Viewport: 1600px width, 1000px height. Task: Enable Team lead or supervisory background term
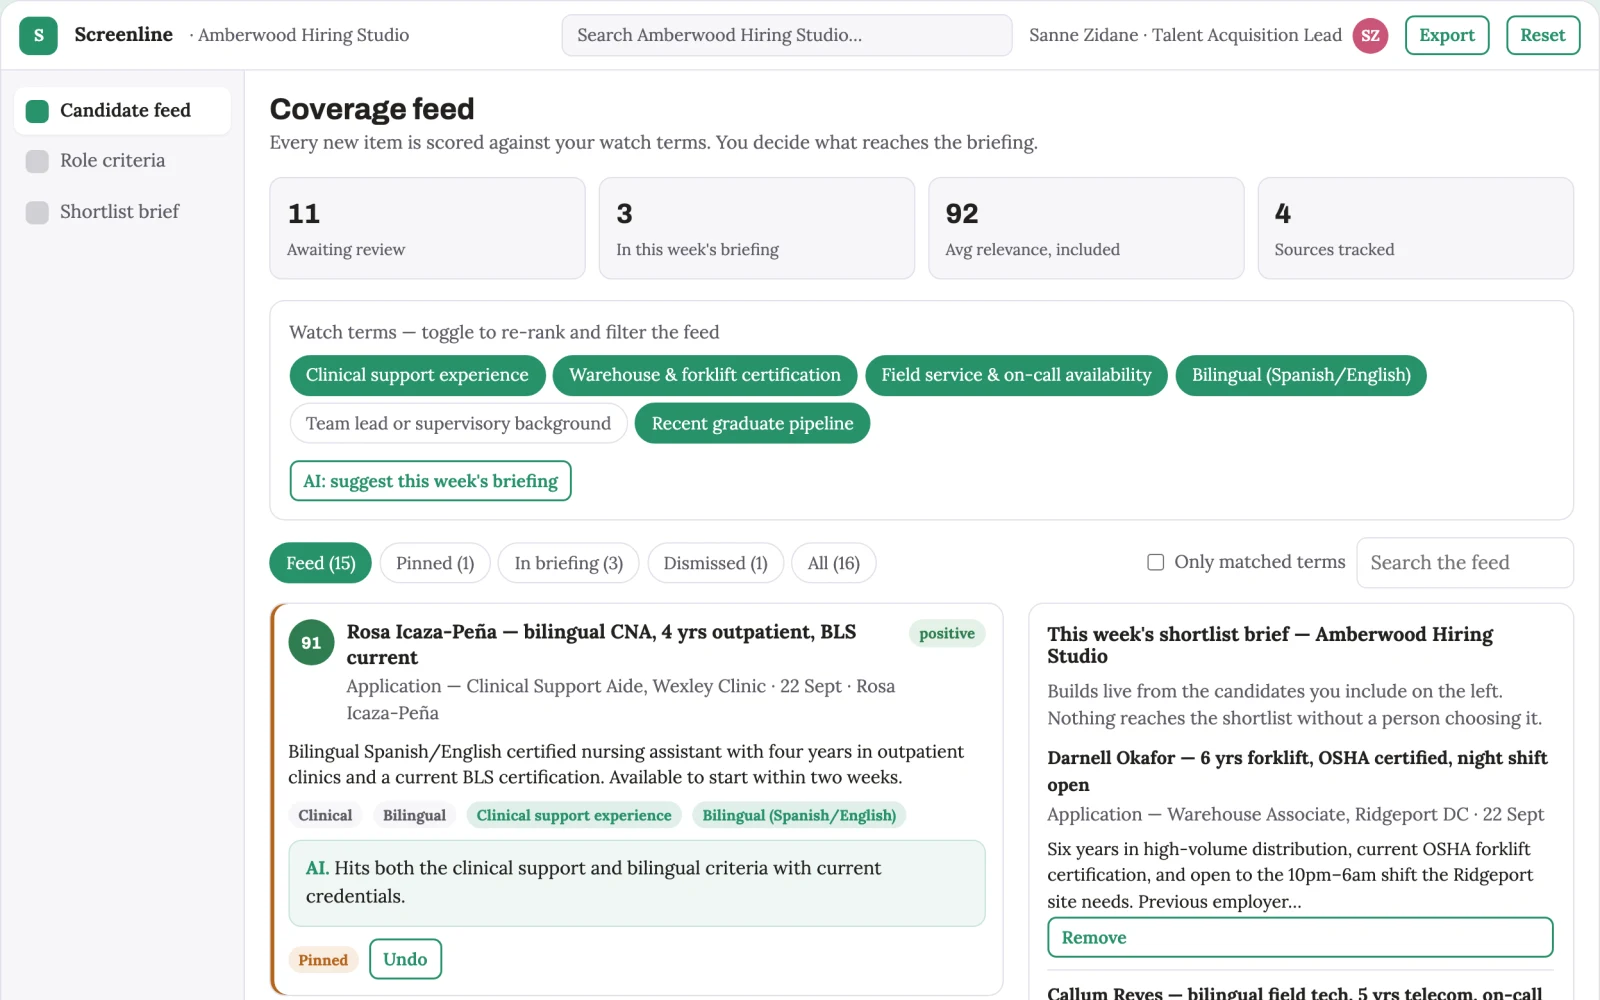click(x=458, y=423)
